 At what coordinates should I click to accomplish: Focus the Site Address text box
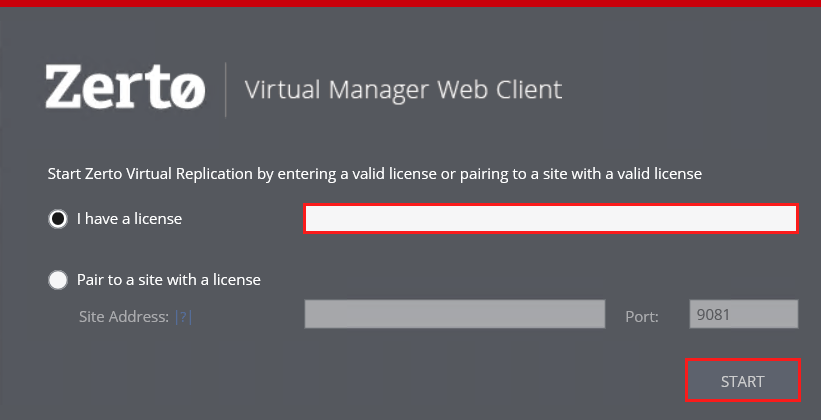coord(454,314)
